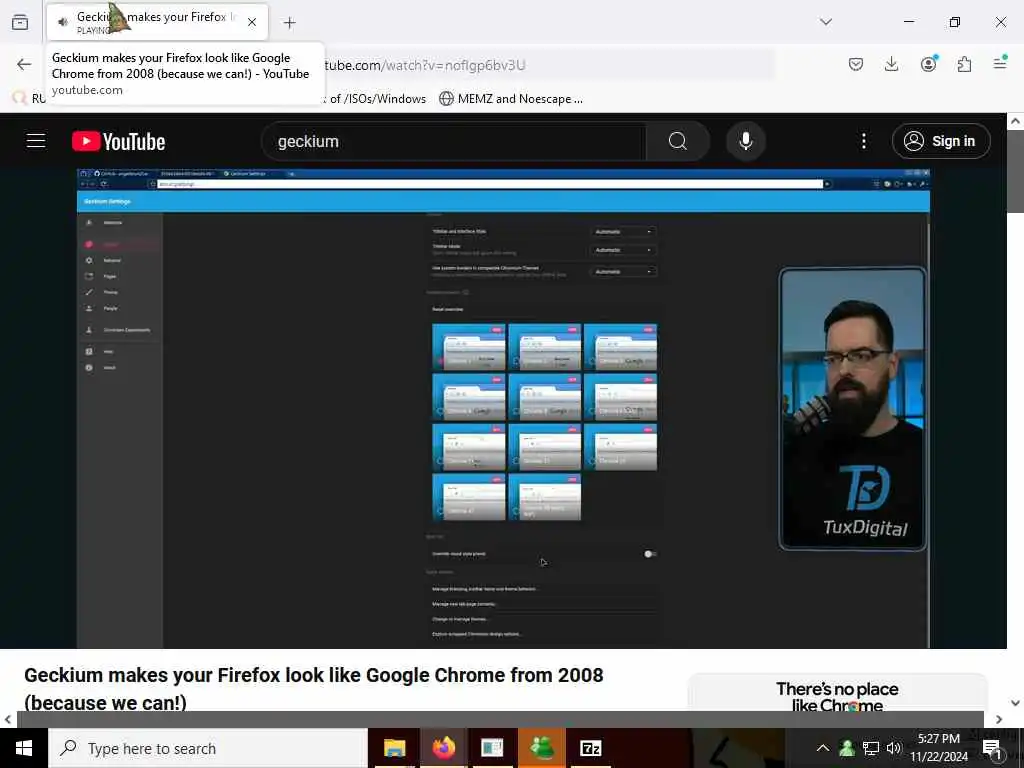Viewport: 1024px width, 768px height.
Task: Click the YouTube search box containing geckium
Action: [x=453, y=141]
